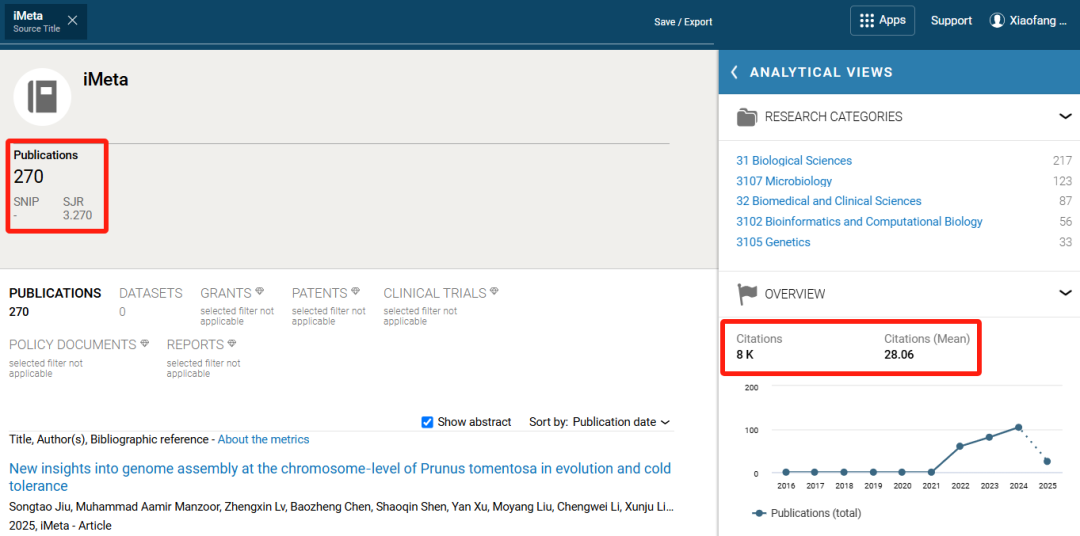Open the Save / Export menu
This screenshot has height=536, width=1080.
[683, 22]
